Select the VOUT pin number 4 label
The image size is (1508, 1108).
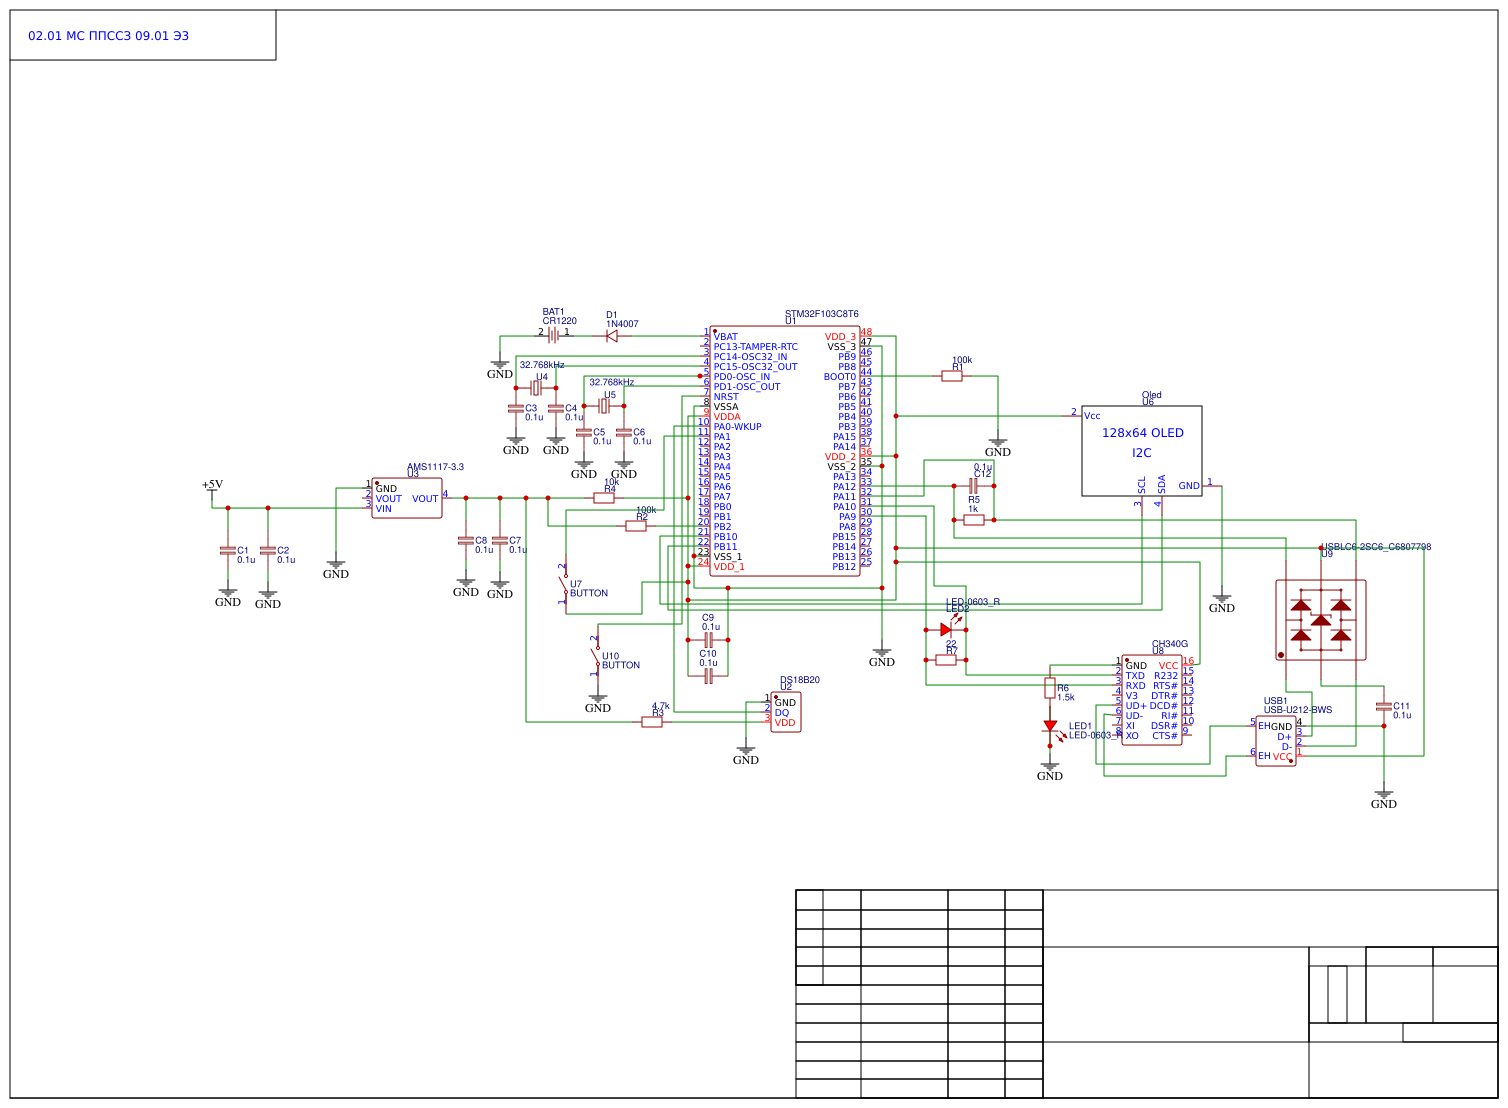pyautogui.click(x=445, y=494)
